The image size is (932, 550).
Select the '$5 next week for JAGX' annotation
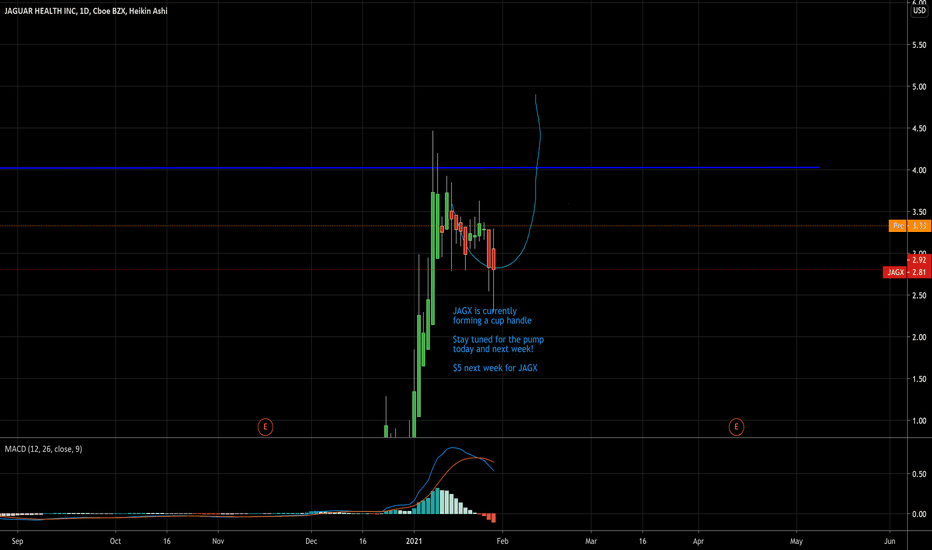tap(495, 368)
